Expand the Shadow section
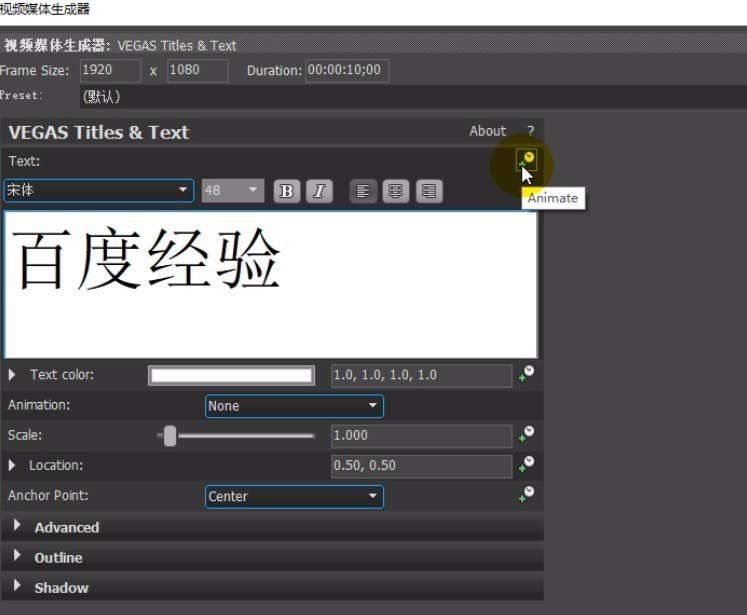The width and height of the screenshot is (747, 615). click(17, 585)
